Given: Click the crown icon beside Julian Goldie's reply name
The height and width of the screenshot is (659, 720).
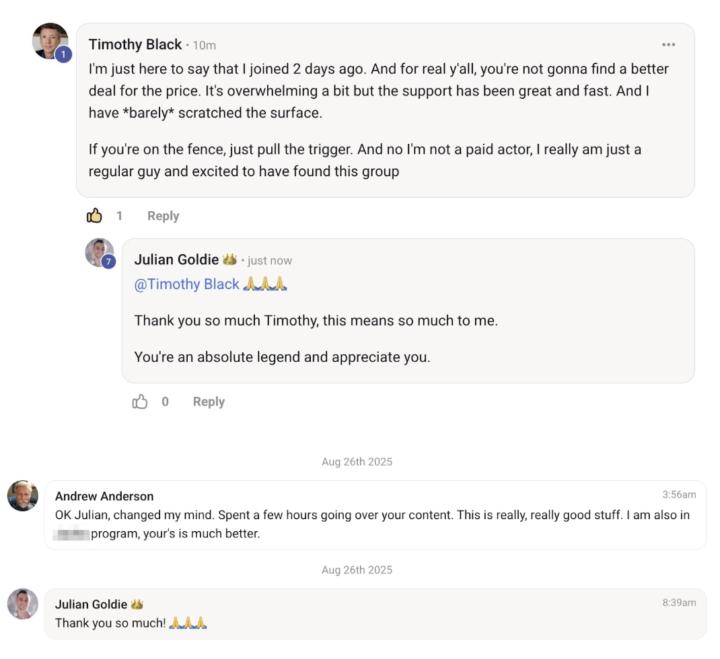Looking at the screenshot, I should (x=229, y=260).
